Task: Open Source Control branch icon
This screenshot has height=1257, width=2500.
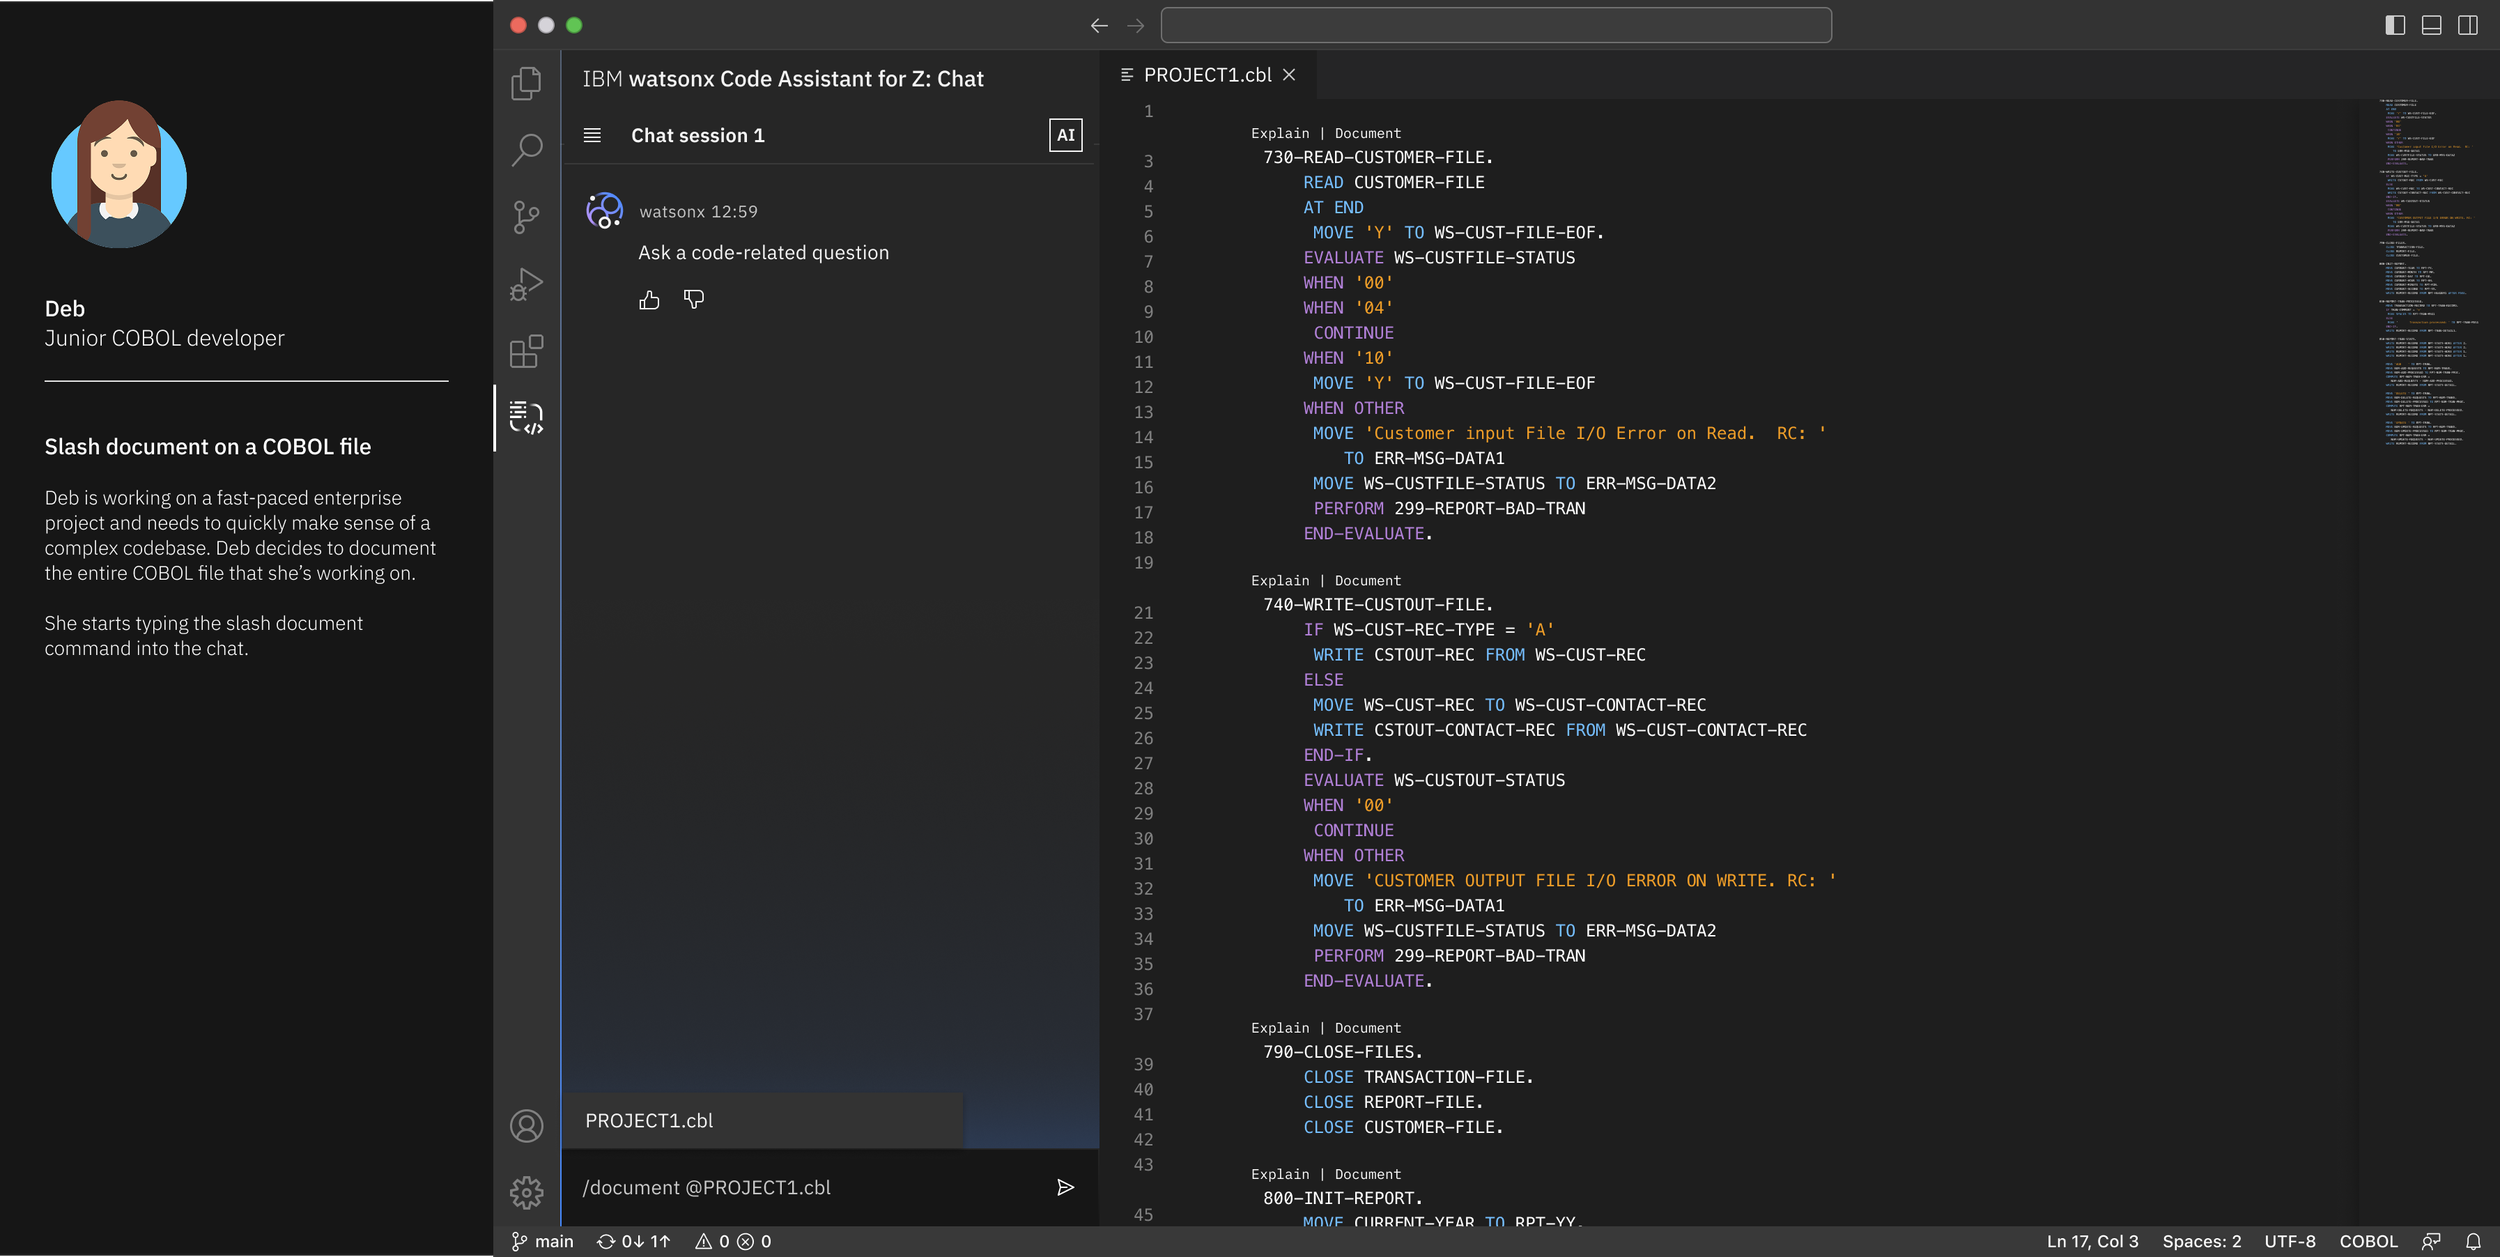Action: [x=526, y=217]
